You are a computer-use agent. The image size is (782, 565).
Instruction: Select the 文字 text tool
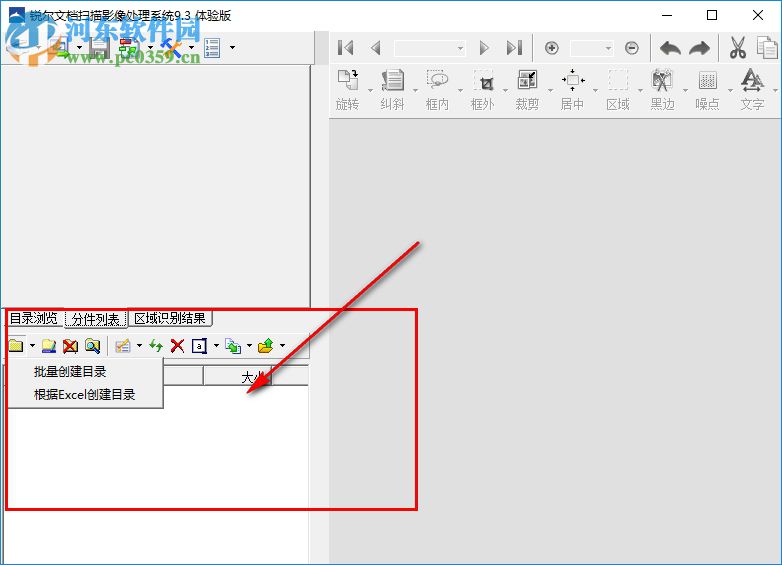(752, 90)
